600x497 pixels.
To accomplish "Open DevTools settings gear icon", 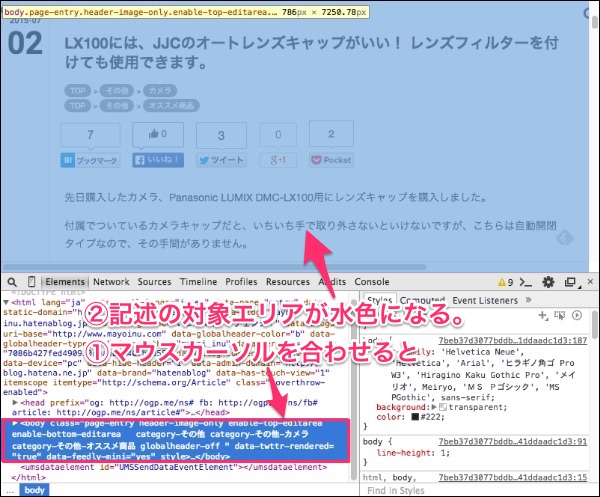I will point(548,282).
